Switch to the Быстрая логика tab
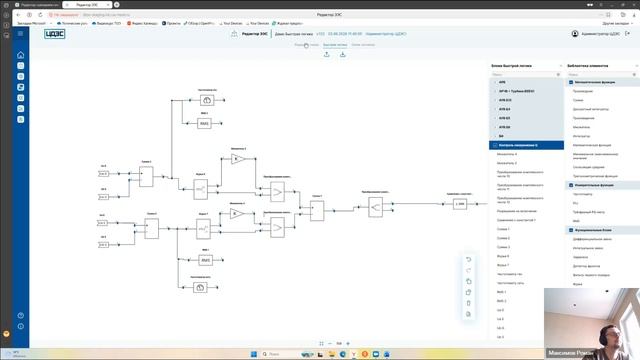The image size is (640, 360). point(335,45)
